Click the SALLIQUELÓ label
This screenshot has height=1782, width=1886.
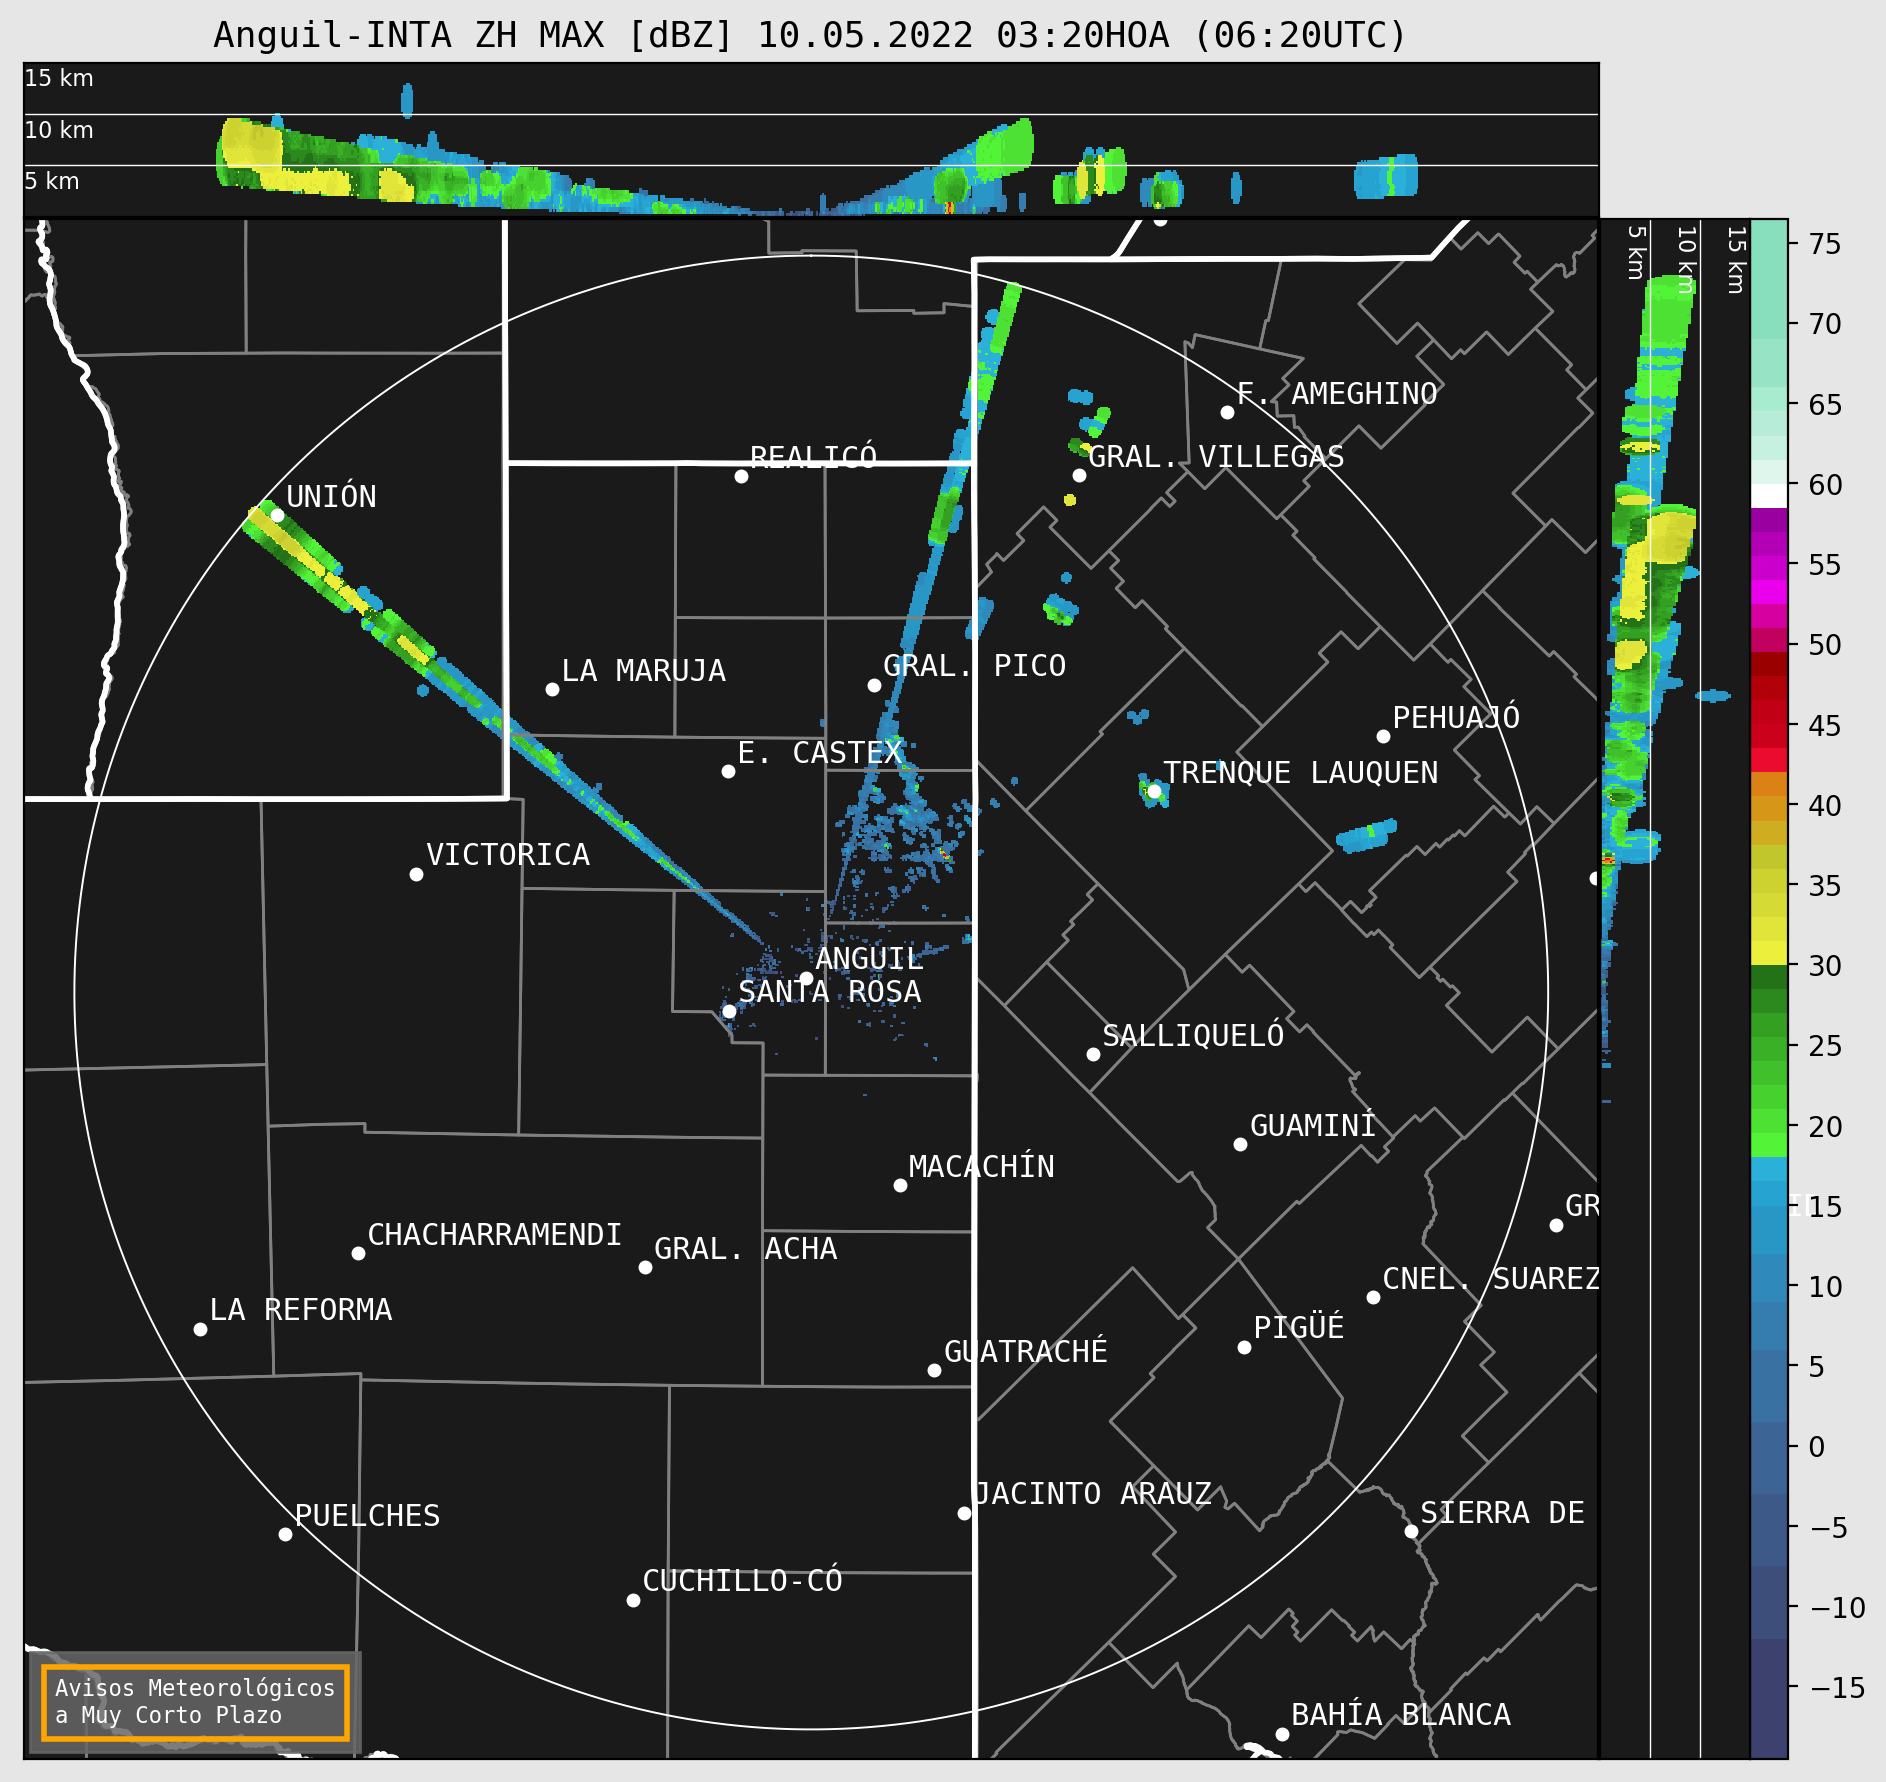pyautogui.click(x=1193, y=1035)
